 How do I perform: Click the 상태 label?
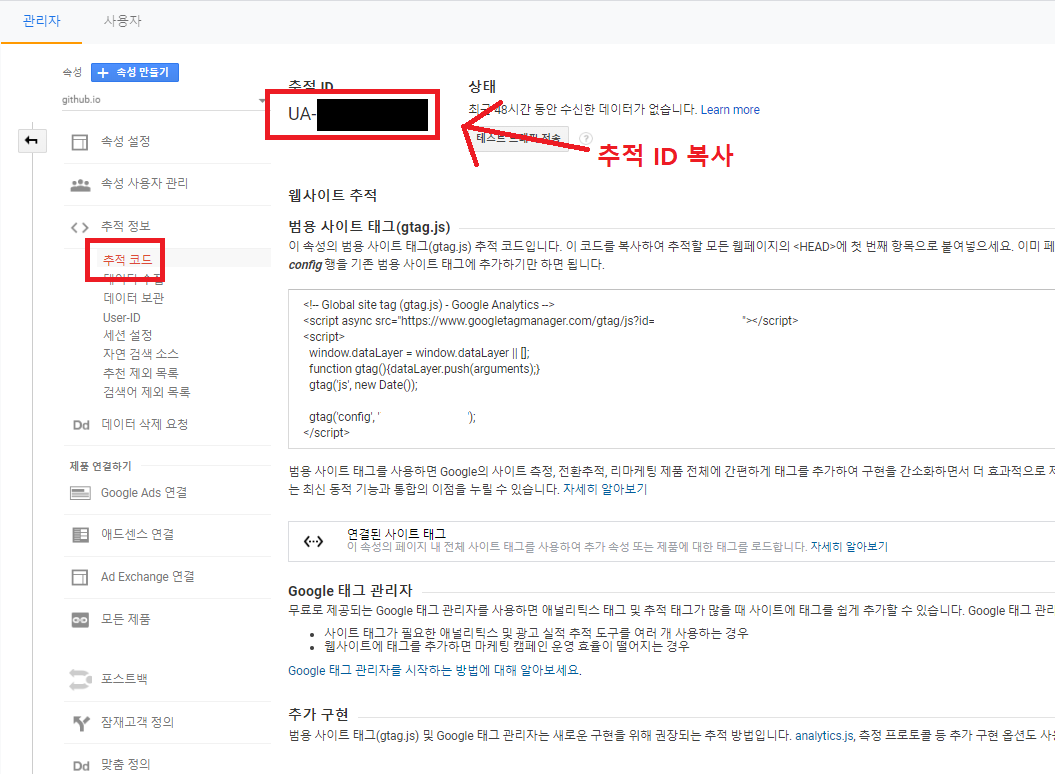pos(482,86)
